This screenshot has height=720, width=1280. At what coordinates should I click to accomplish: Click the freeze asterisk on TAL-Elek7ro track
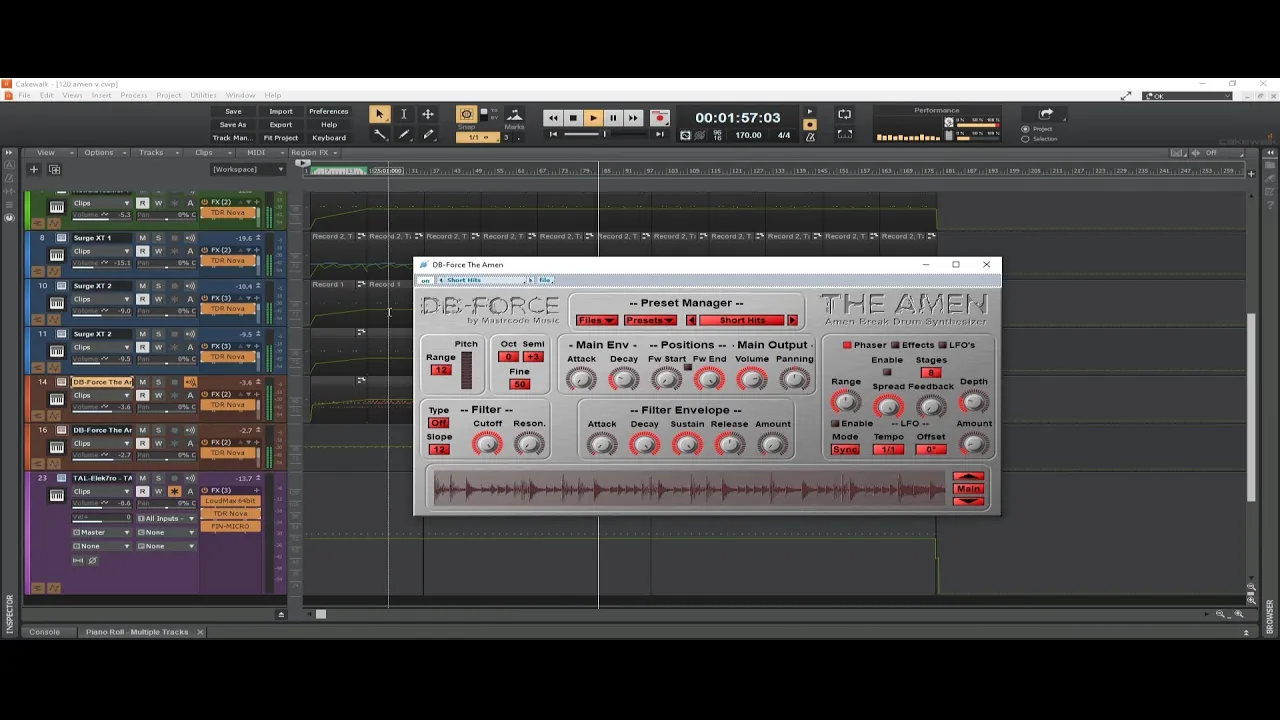[x=174, y=491]
